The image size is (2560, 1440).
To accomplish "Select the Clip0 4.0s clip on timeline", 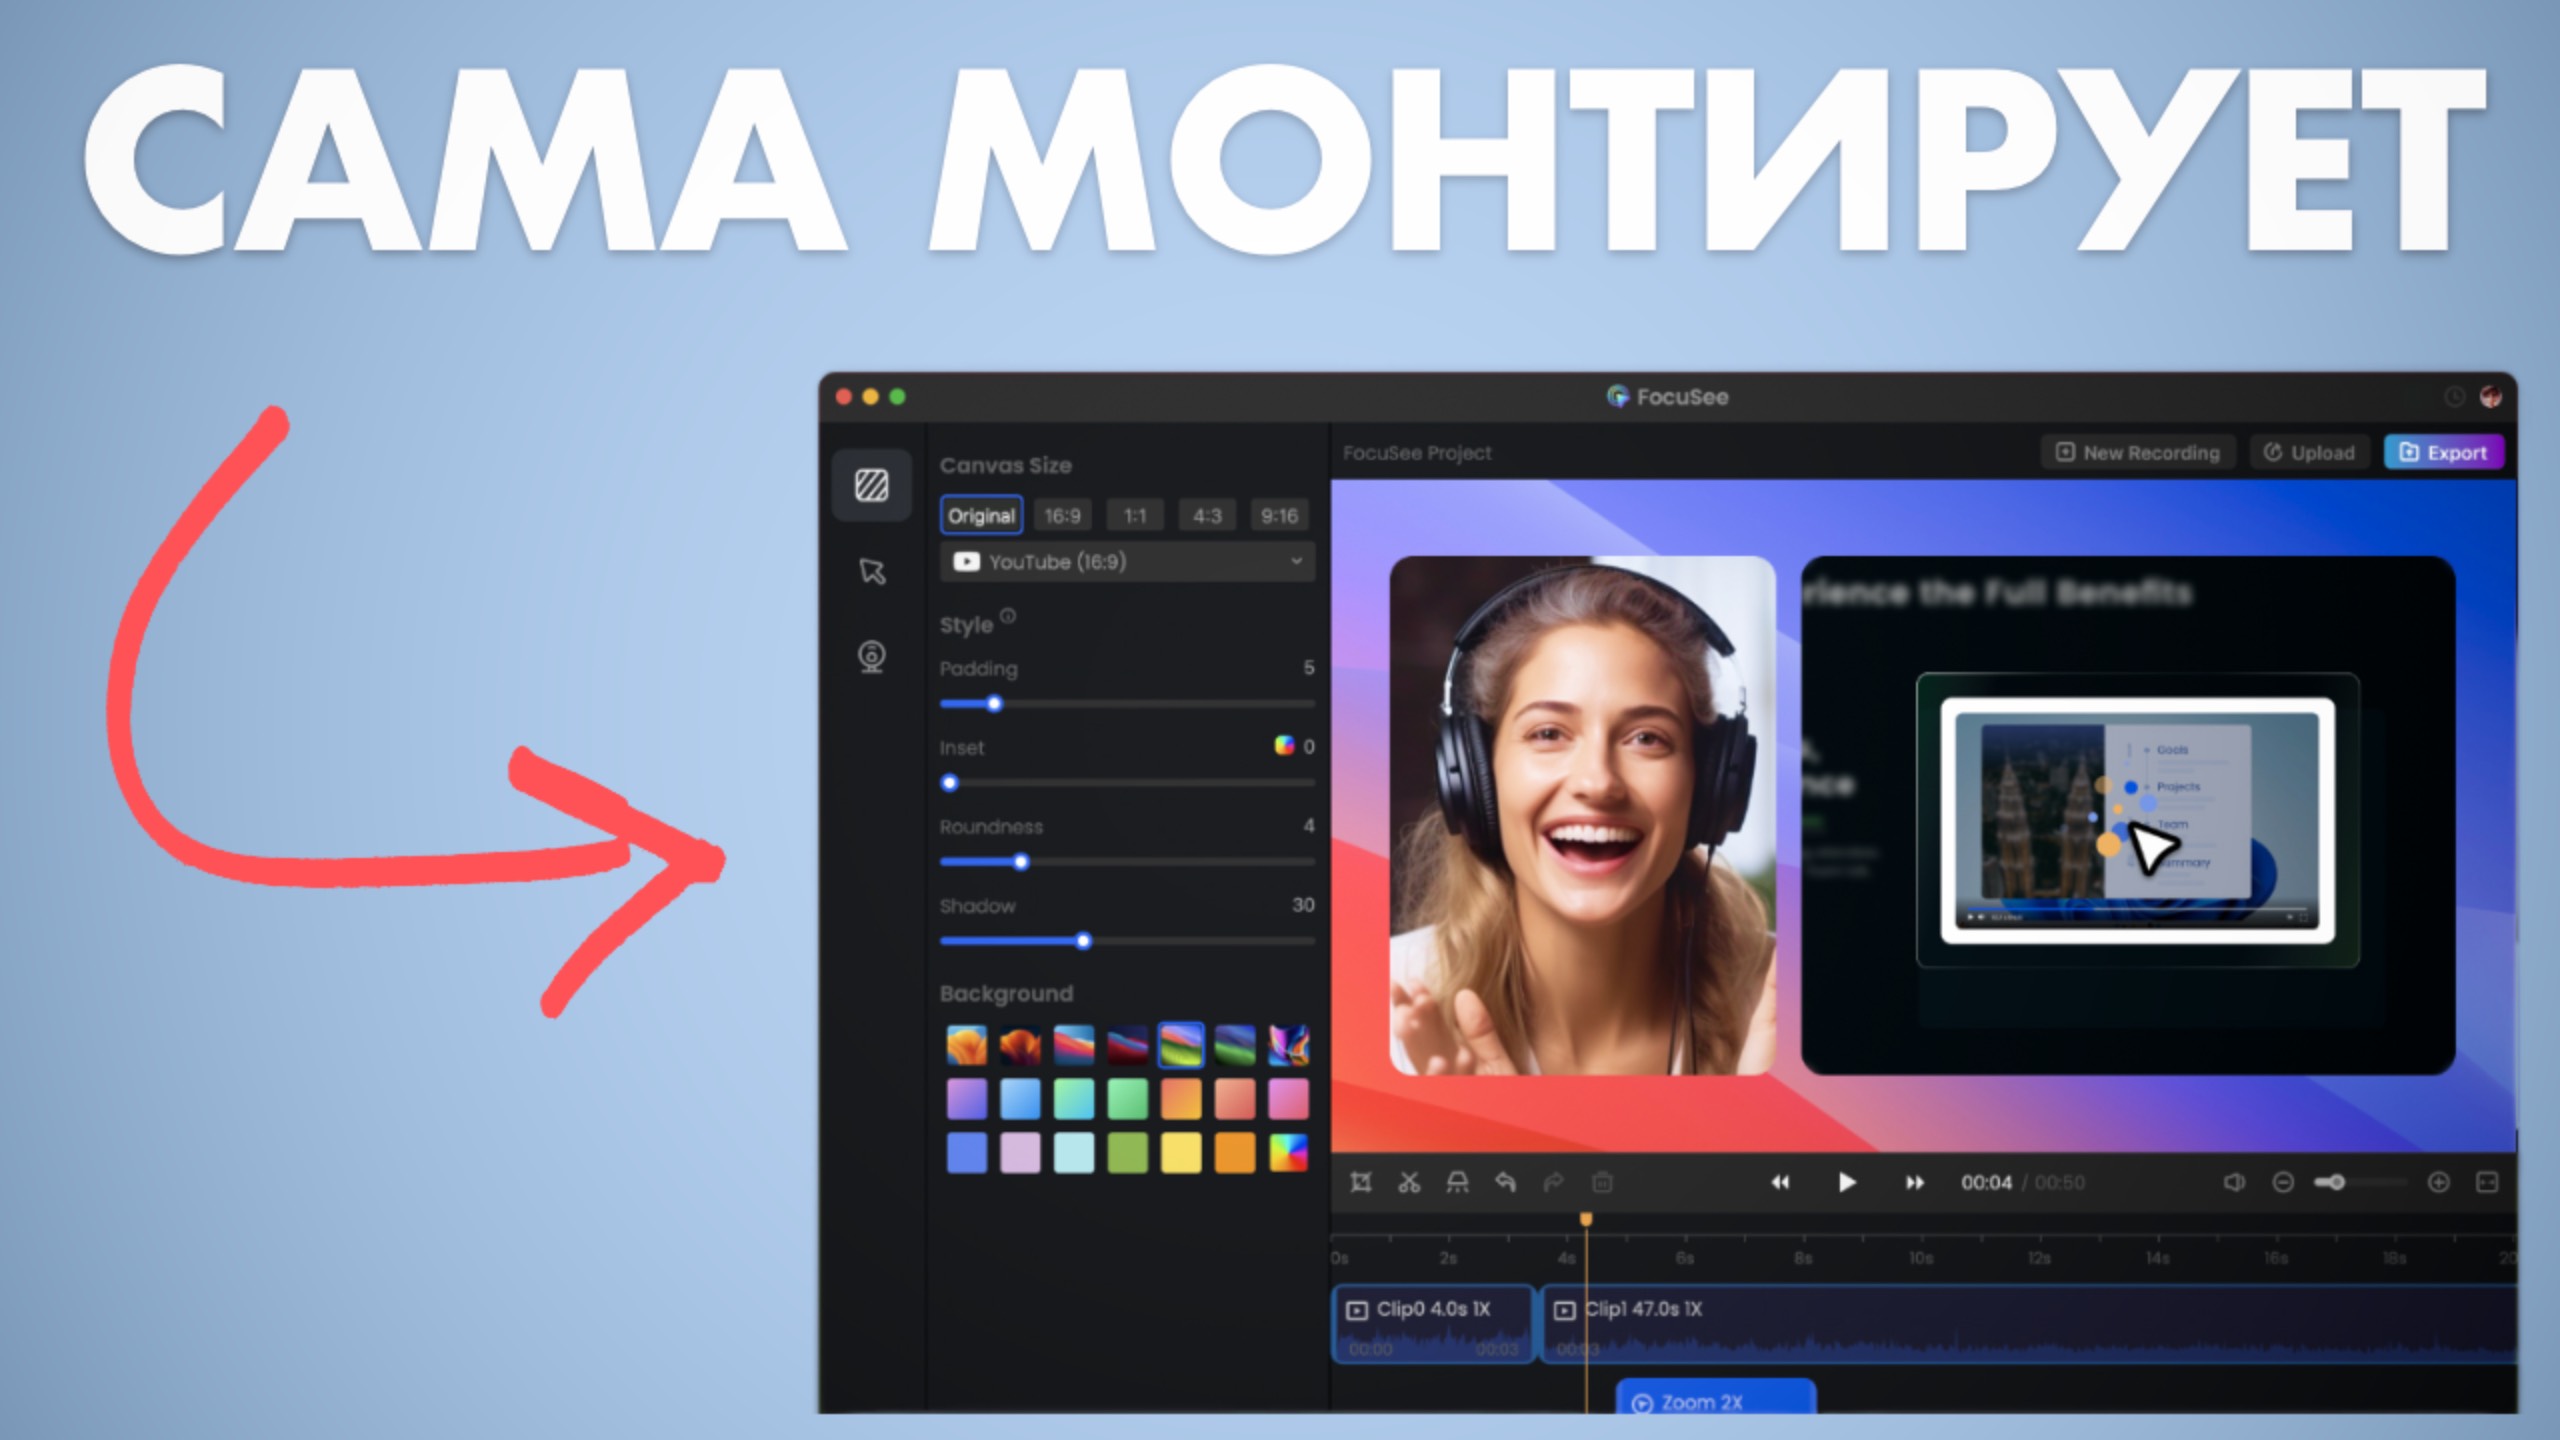I will pos(1432,1323).
